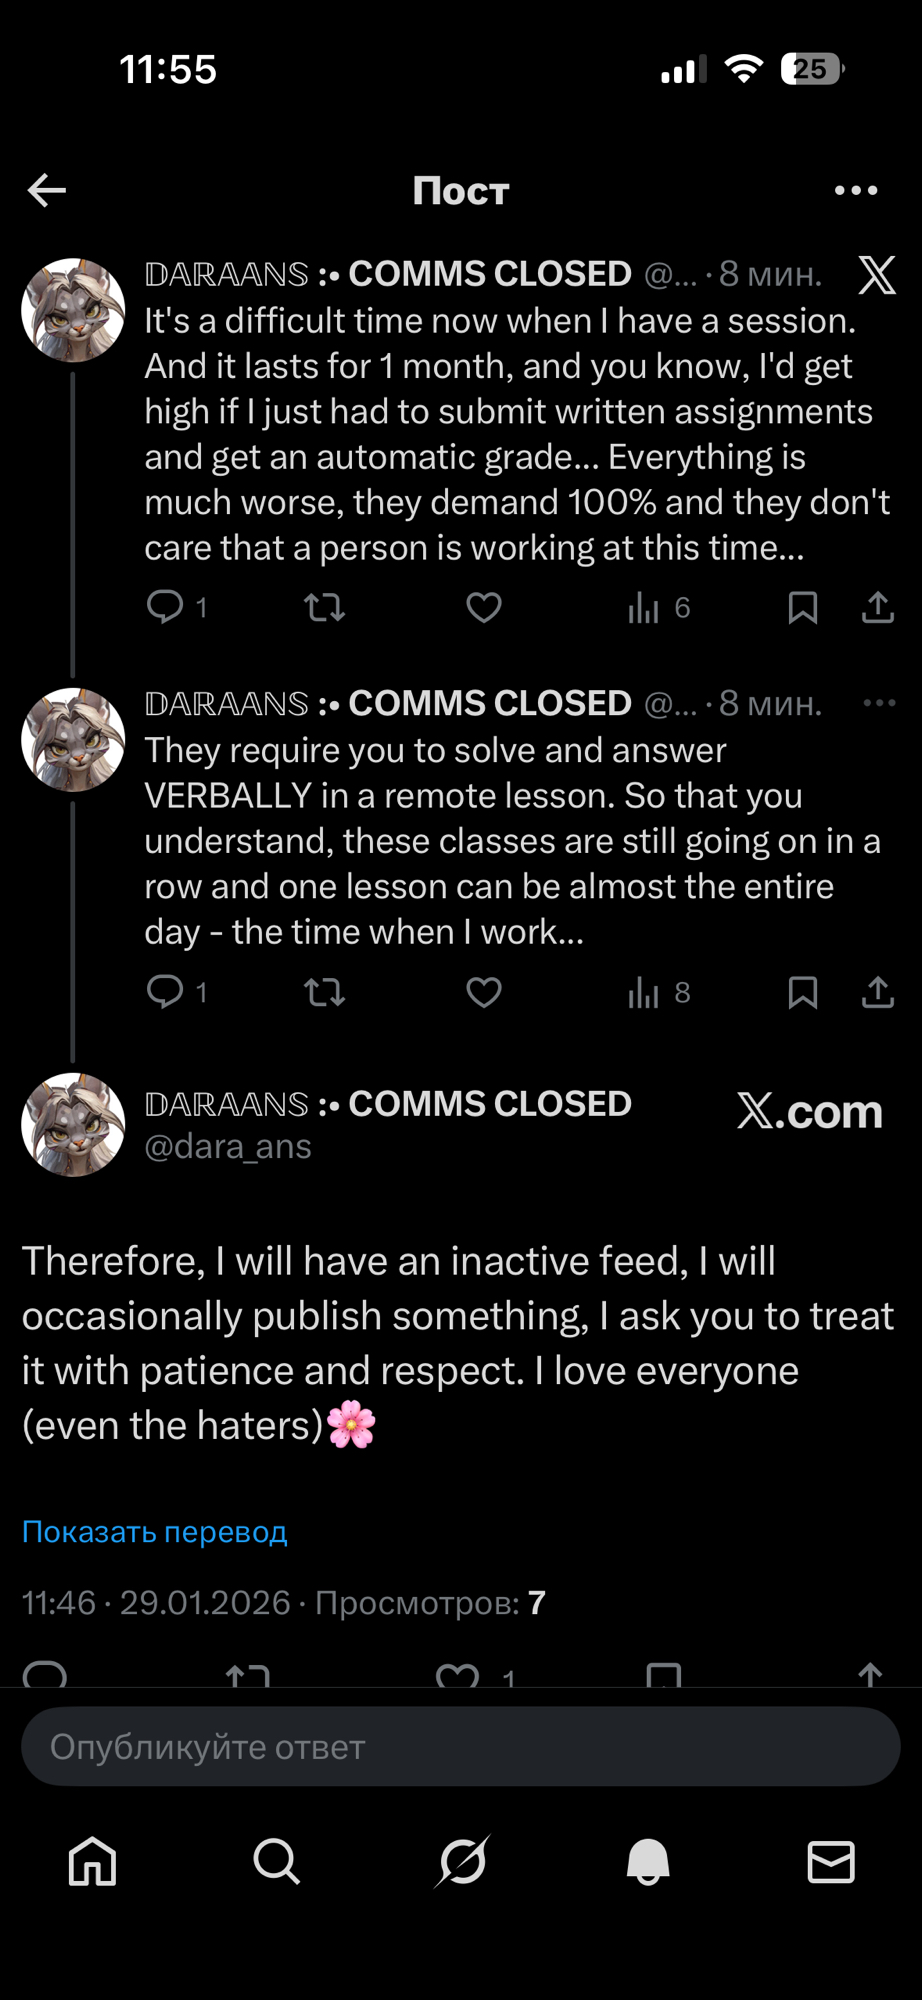Open the Search tab
Image resolution: width=922 pixels, height=2000 pixels.
click(276, 1862)
